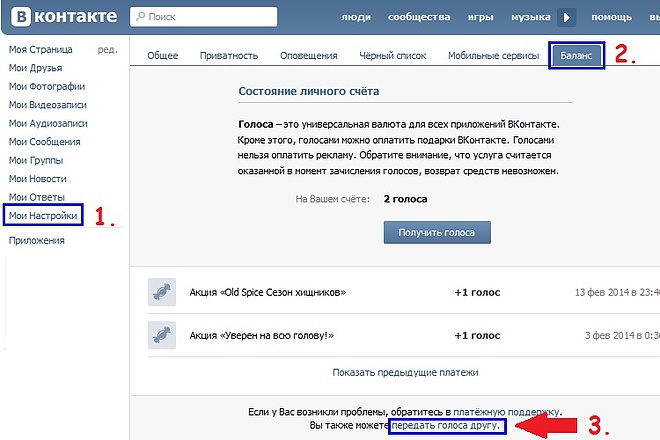Open Мои Видеозаписи
Image resolution: width=660 pixels, height=440 pixels.
tap(48, 105)
